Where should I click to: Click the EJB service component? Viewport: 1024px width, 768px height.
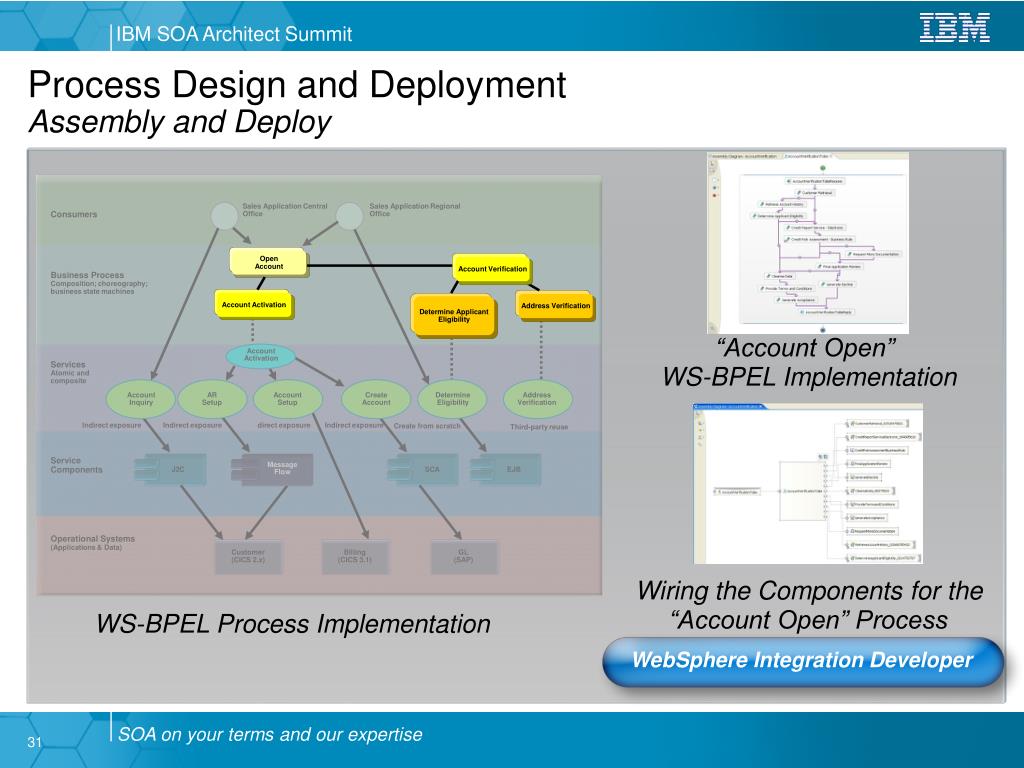tap(506, 470)
